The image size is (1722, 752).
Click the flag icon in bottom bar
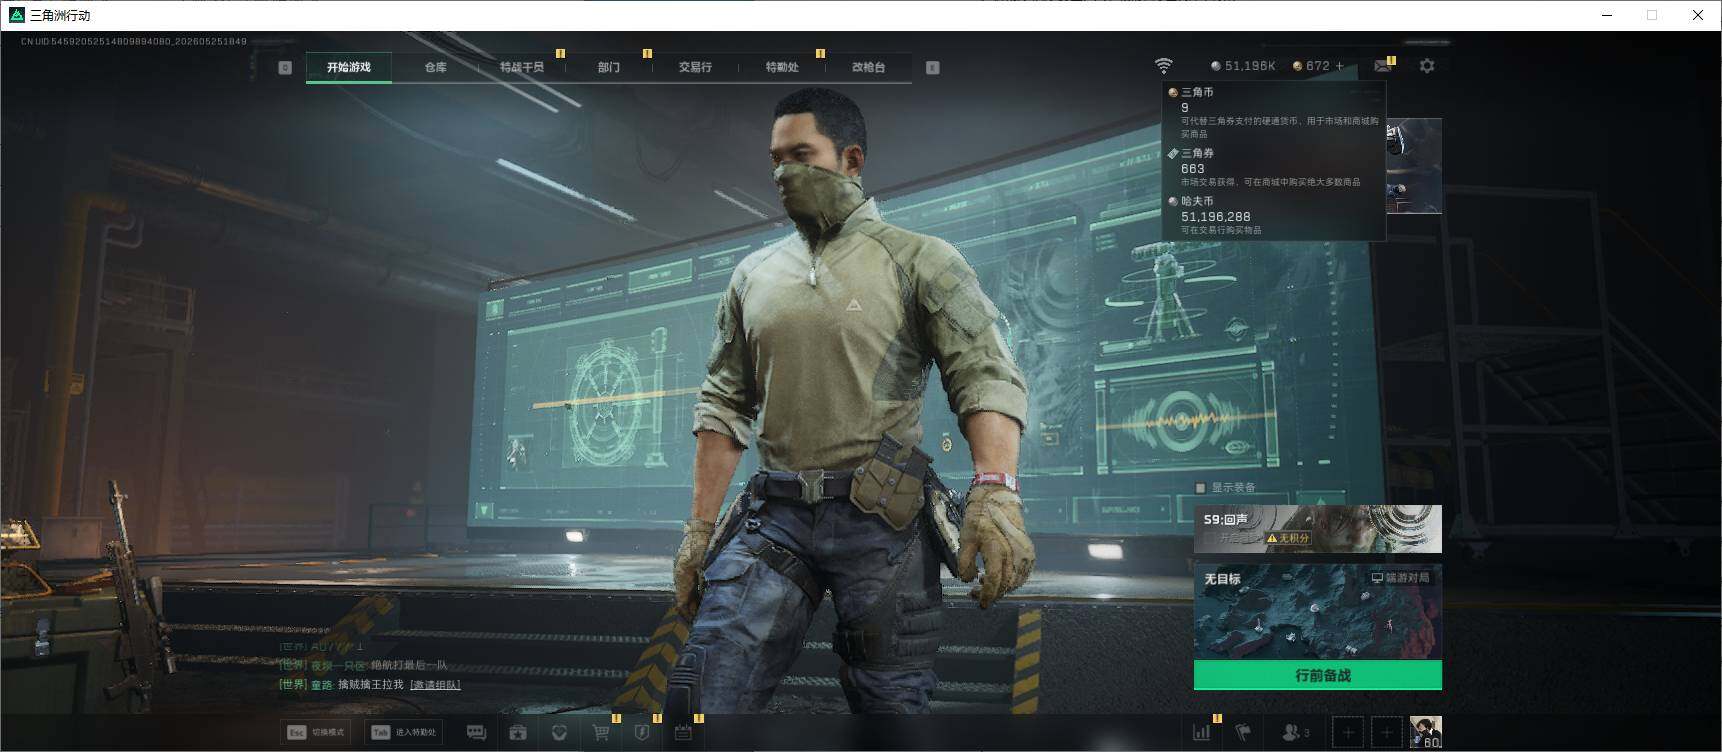pos(1243,733)
